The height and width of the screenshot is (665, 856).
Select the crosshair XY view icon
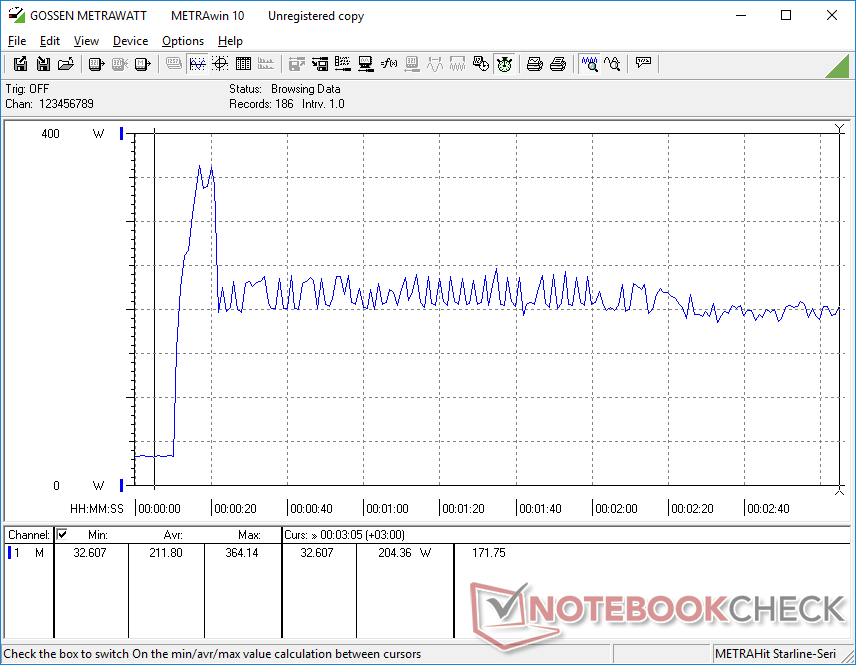pyautogui.click(x=220, y=64)
